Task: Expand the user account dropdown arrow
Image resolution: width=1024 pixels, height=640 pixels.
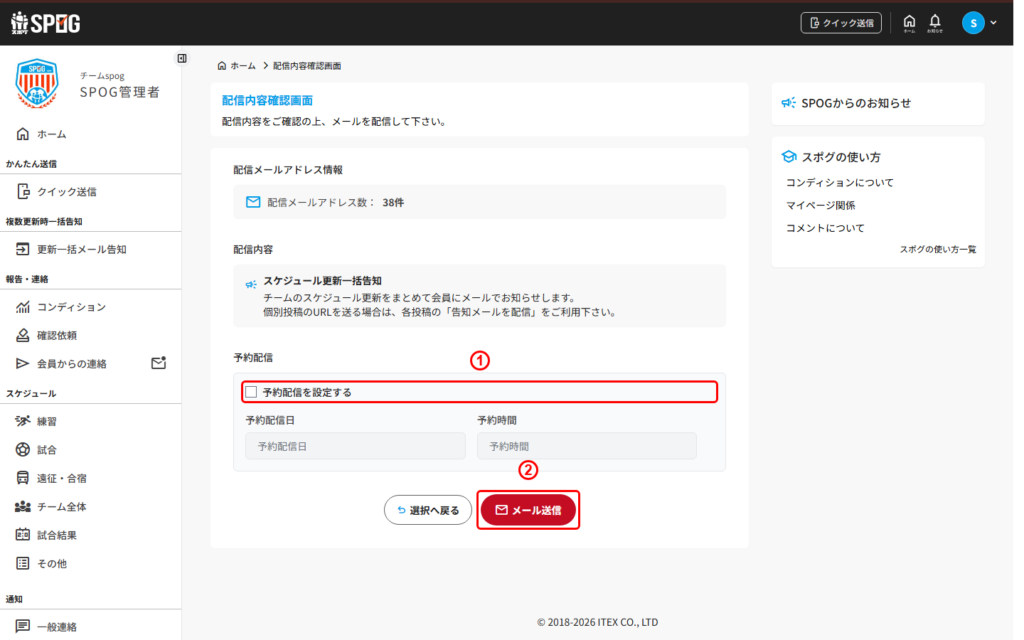Action: [993, 23]
